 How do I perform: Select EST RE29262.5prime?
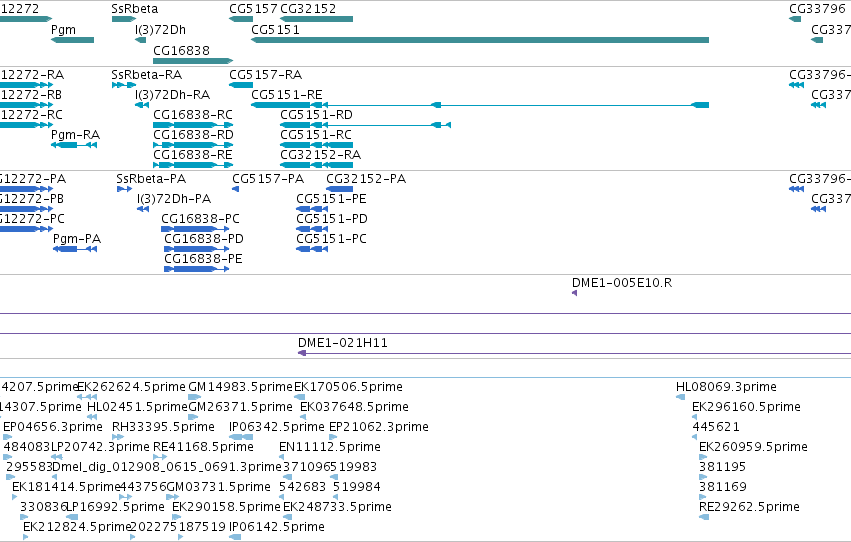click(749, 507)
